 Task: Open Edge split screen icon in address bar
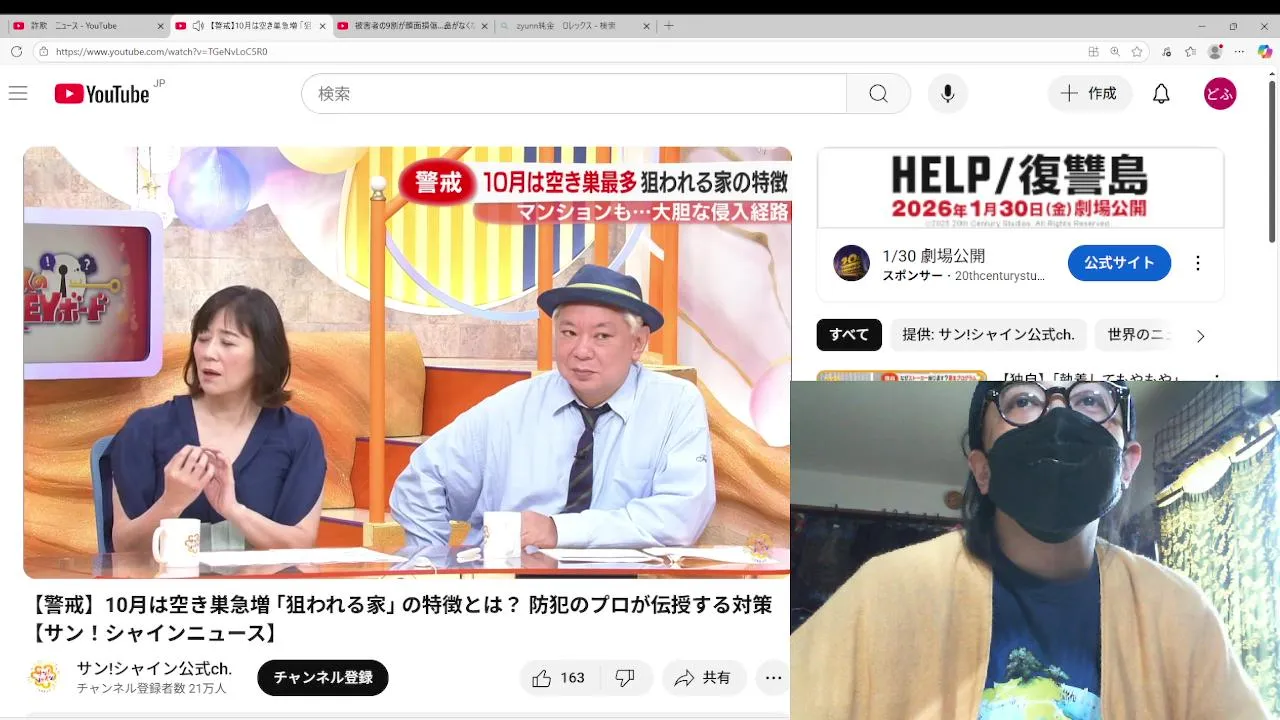click(1093, 51)
